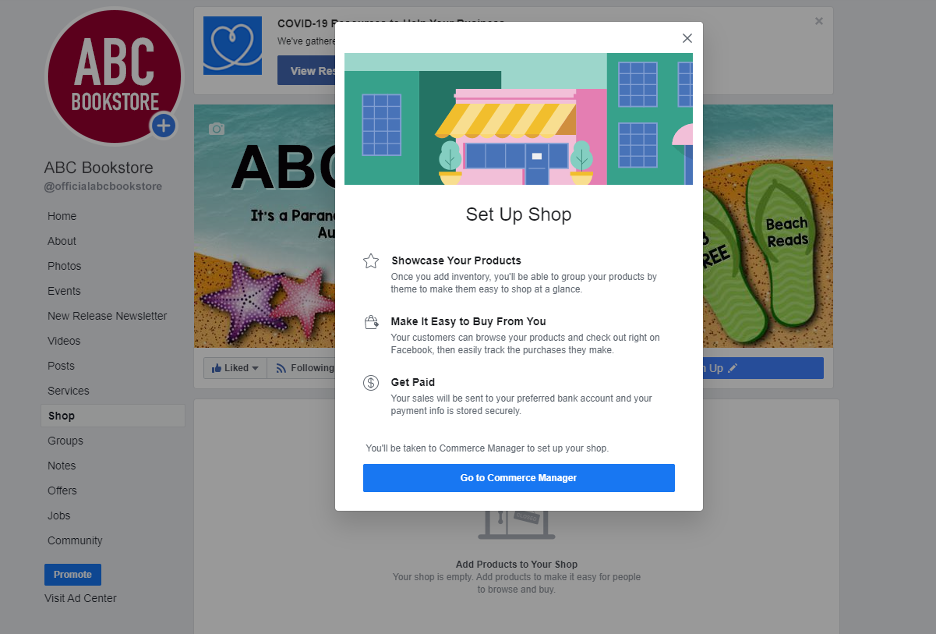The height and width of the screenshot is (634, 936).
Task: Click the Promote button
Action: coord(72,575)
